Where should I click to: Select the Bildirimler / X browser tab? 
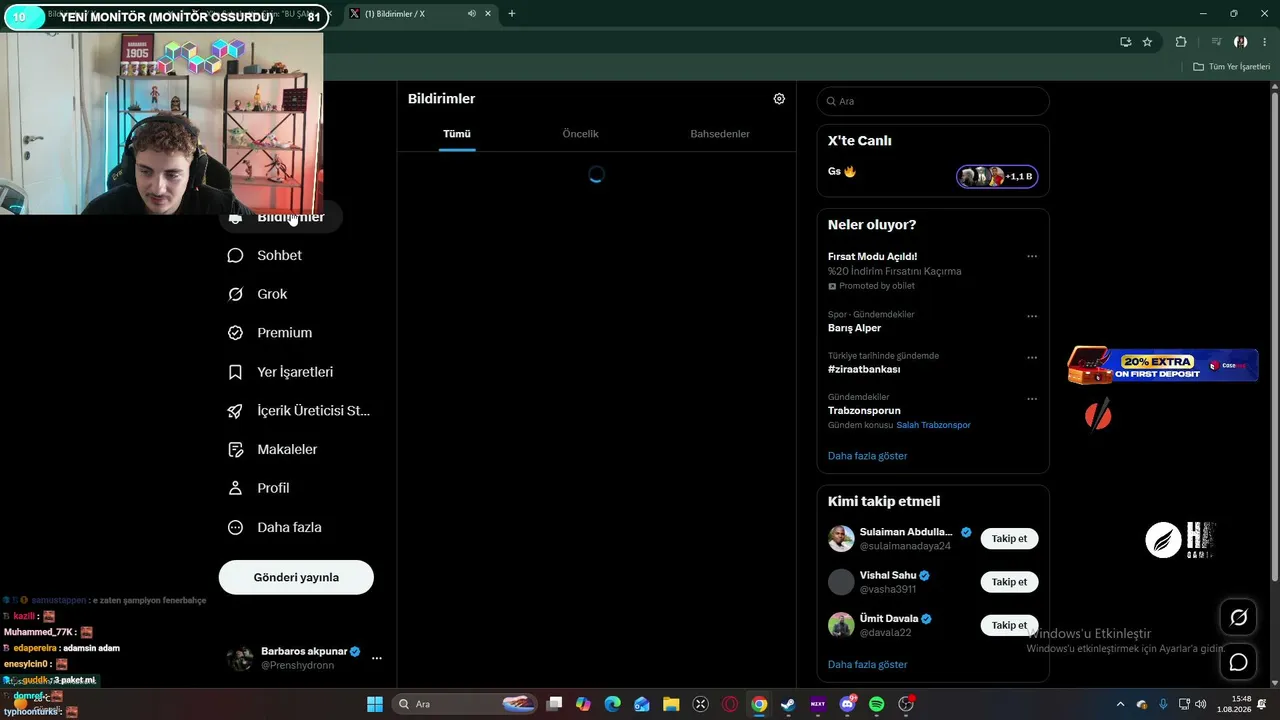[x=419, y=14]
